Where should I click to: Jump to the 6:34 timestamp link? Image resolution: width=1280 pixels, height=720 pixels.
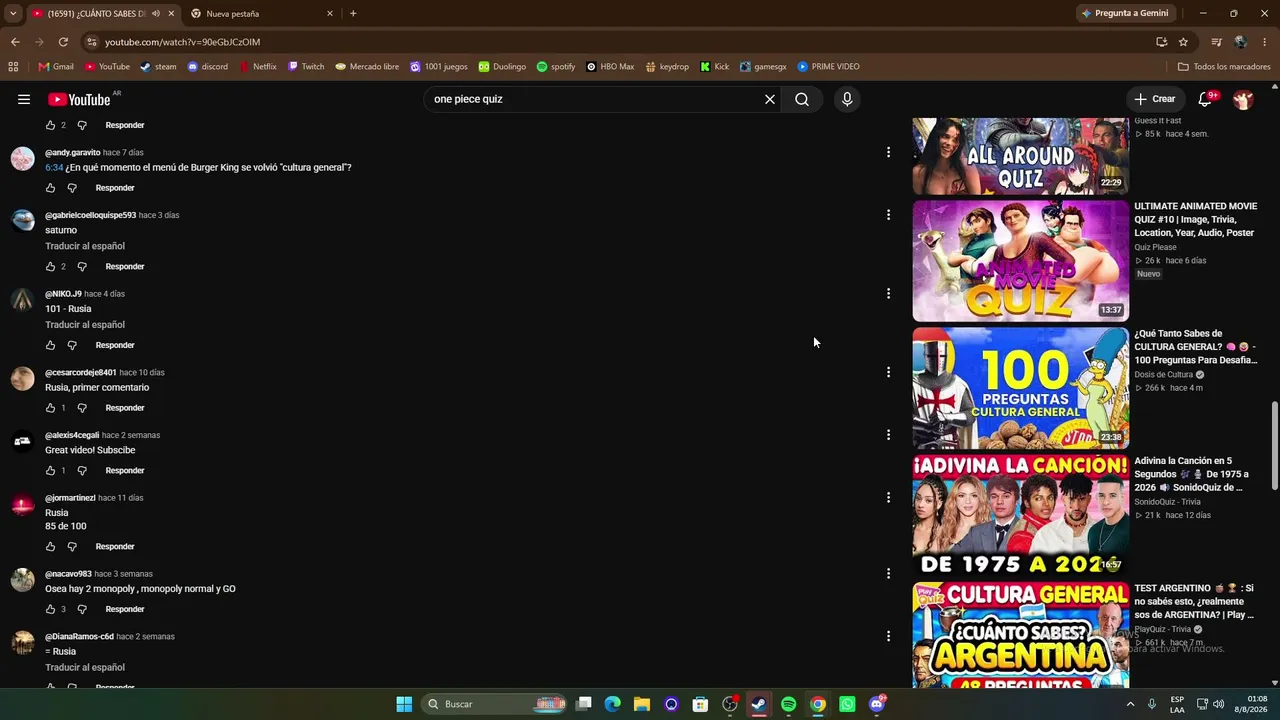[54, 168]
